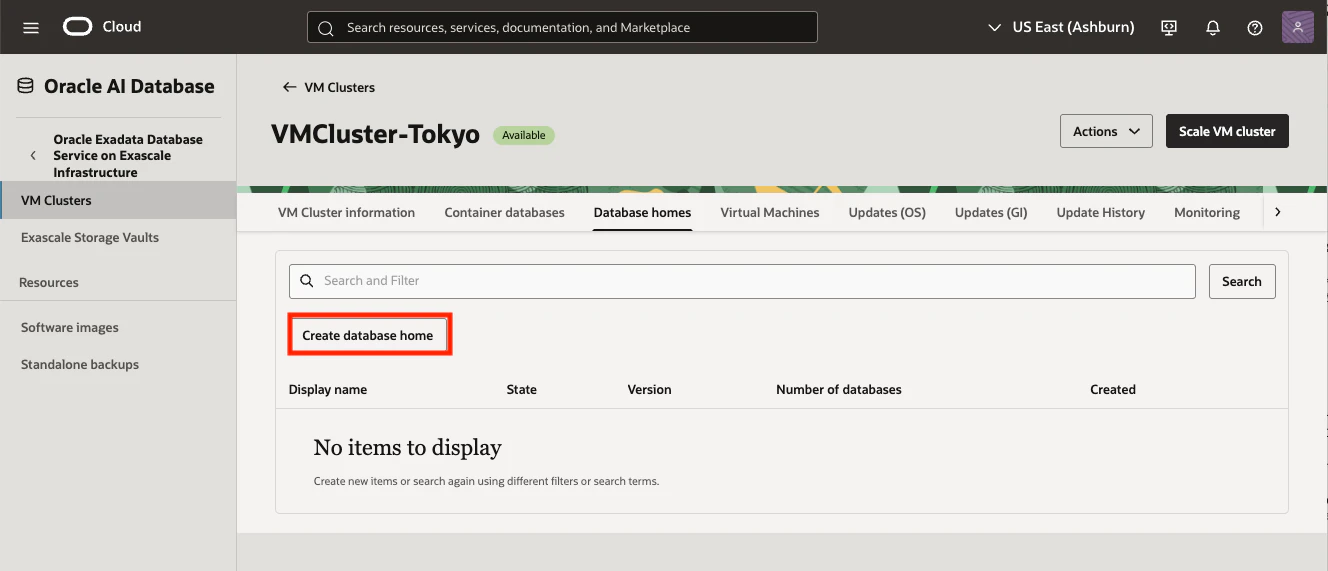Open the user profile avatar
The width and height of the screenshot is (1328, 571).
point(1297,27)
